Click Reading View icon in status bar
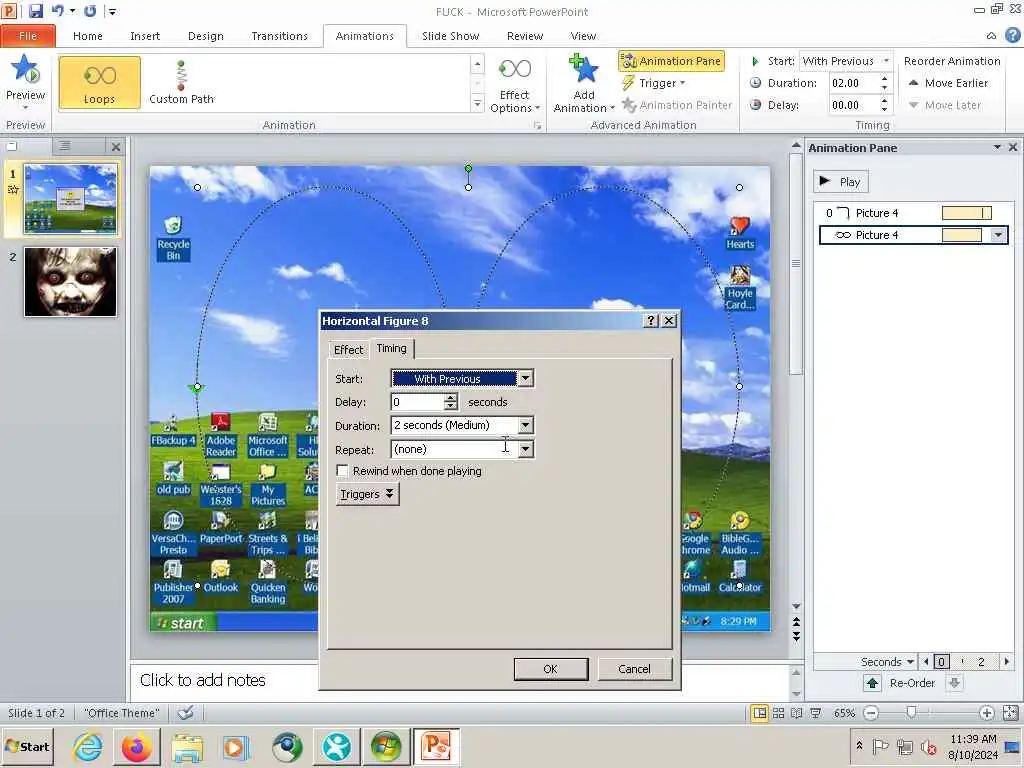This screenshot has width=1024, height=768. pos(797,713)
